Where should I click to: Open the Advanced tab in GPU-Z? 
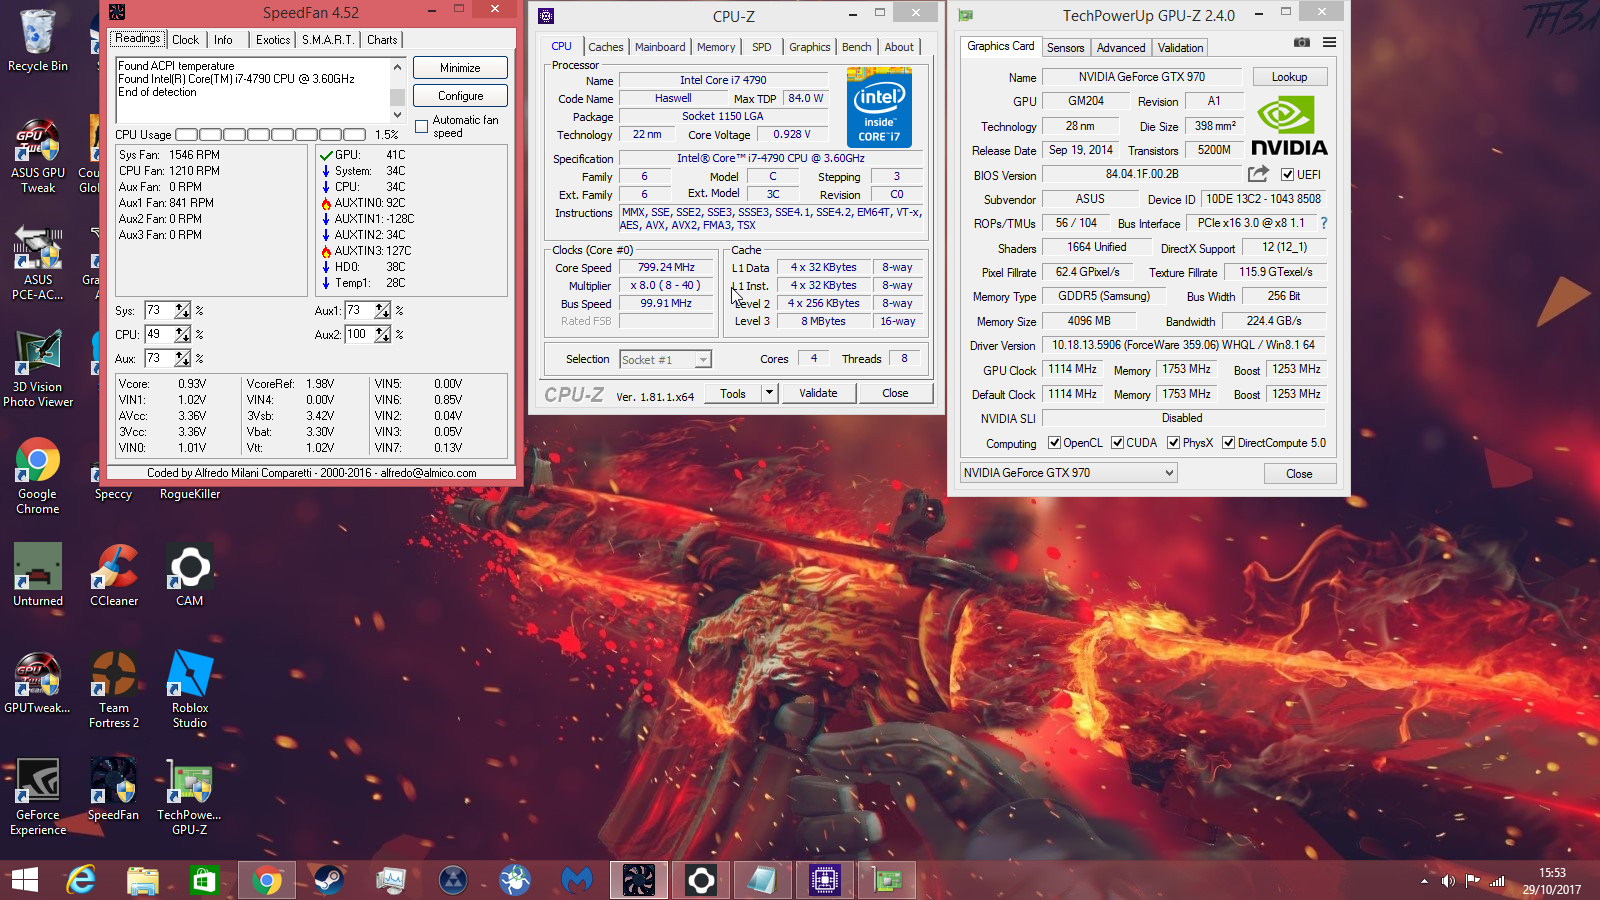(1121, 48)
